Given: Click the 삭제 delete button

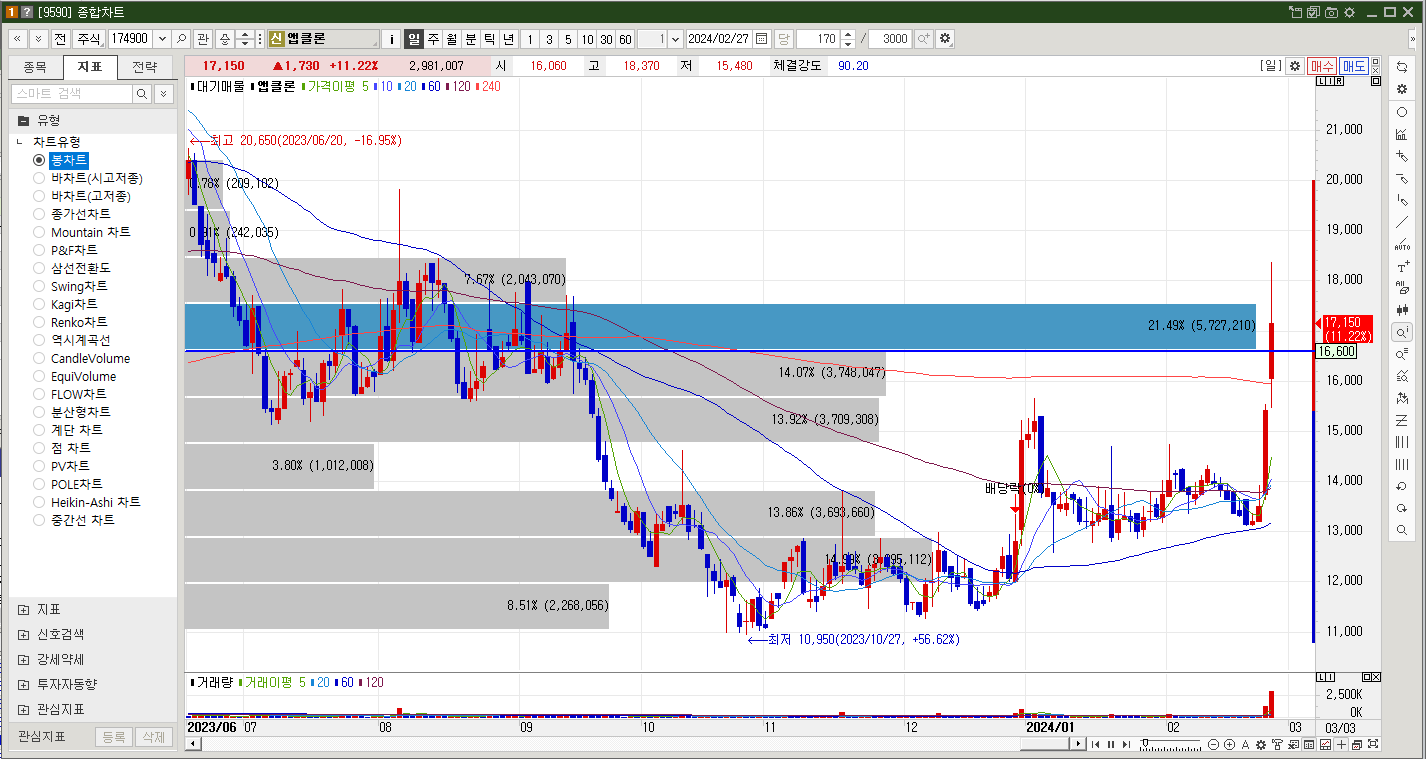Looking at the screenshot, I should [x=153, y=737].
